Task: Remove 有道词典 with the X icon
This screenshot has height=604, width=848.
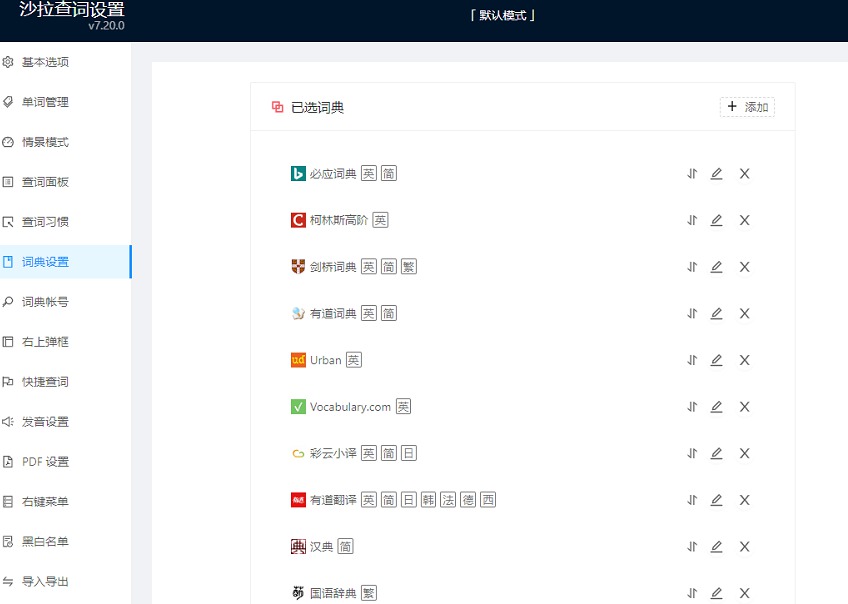Action: coord(745,313)
